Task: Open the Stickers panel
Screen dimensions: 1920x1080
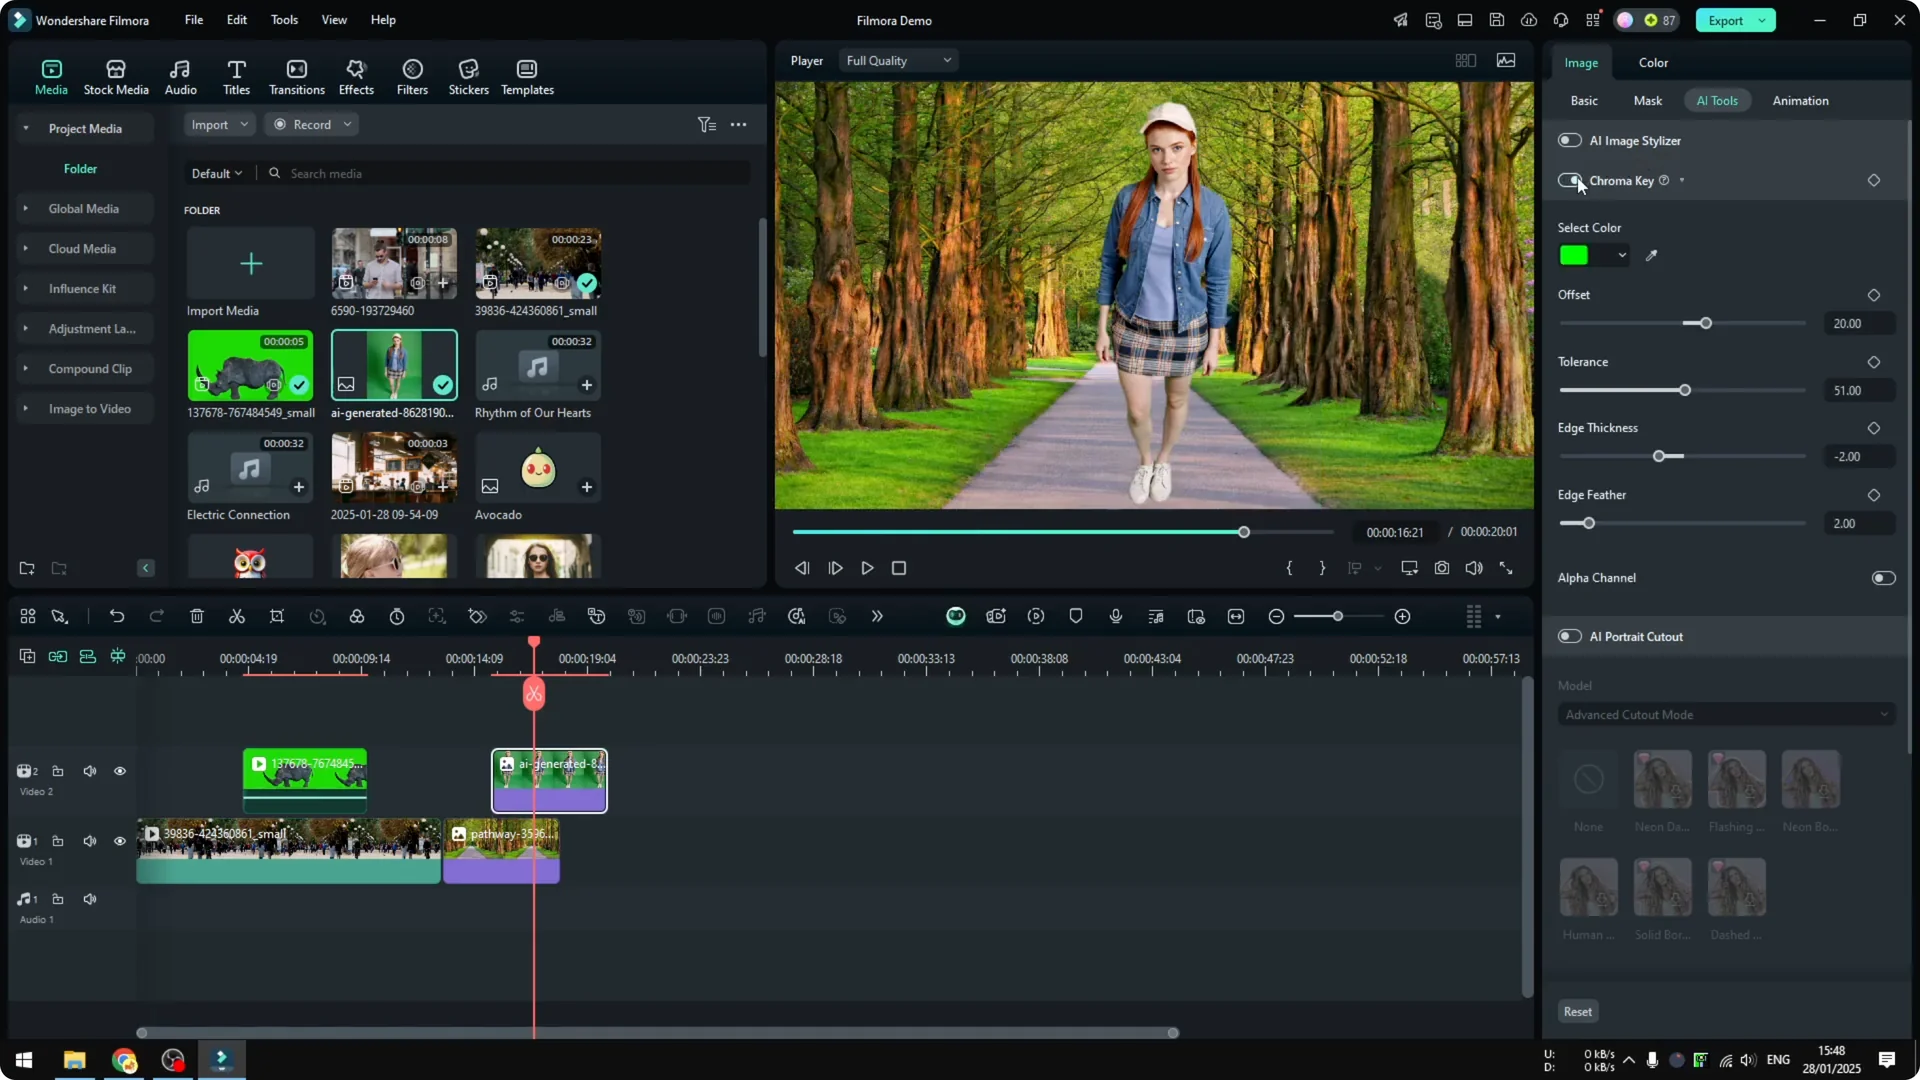Action: [467, 75]
